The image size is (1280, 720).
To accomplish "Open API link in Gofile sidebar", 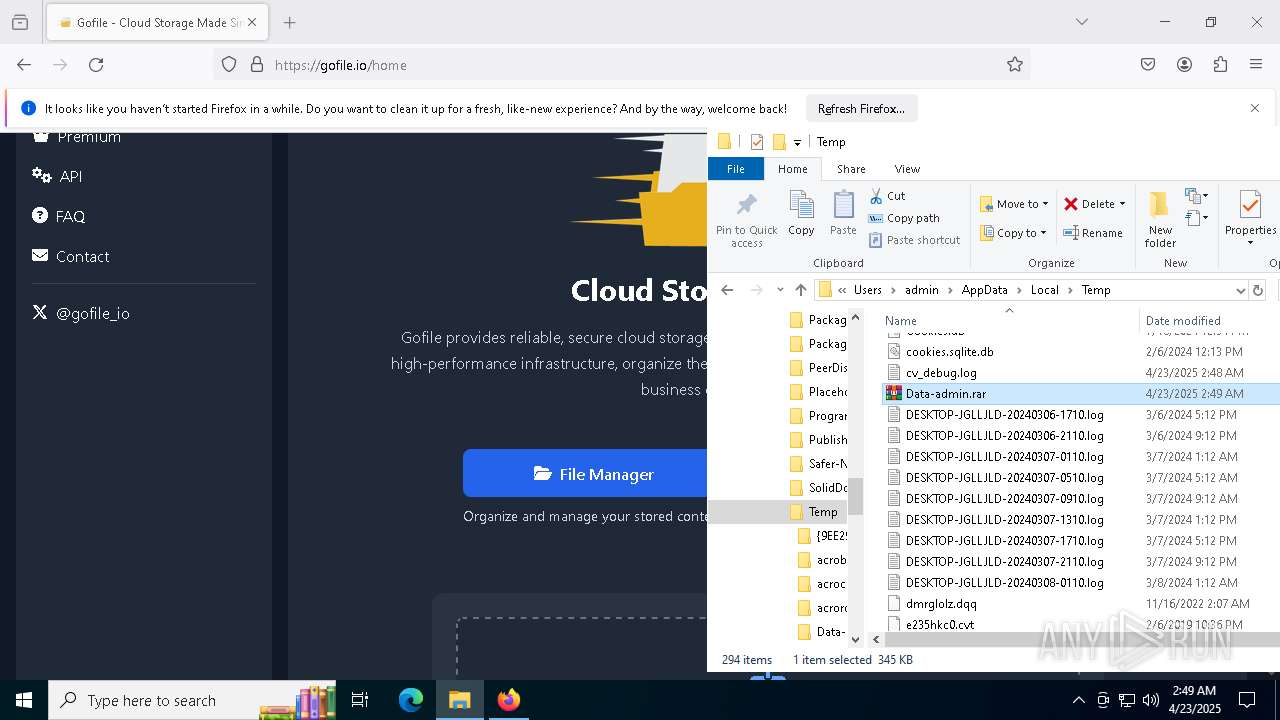I will [57, 176].
